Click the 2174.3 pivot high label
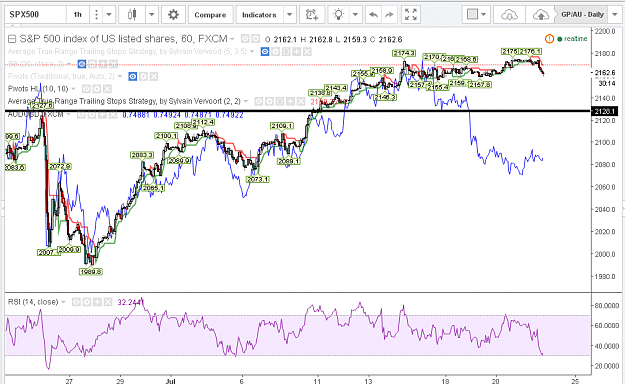The width and height of the screenshot is (625, 384). 404,53
